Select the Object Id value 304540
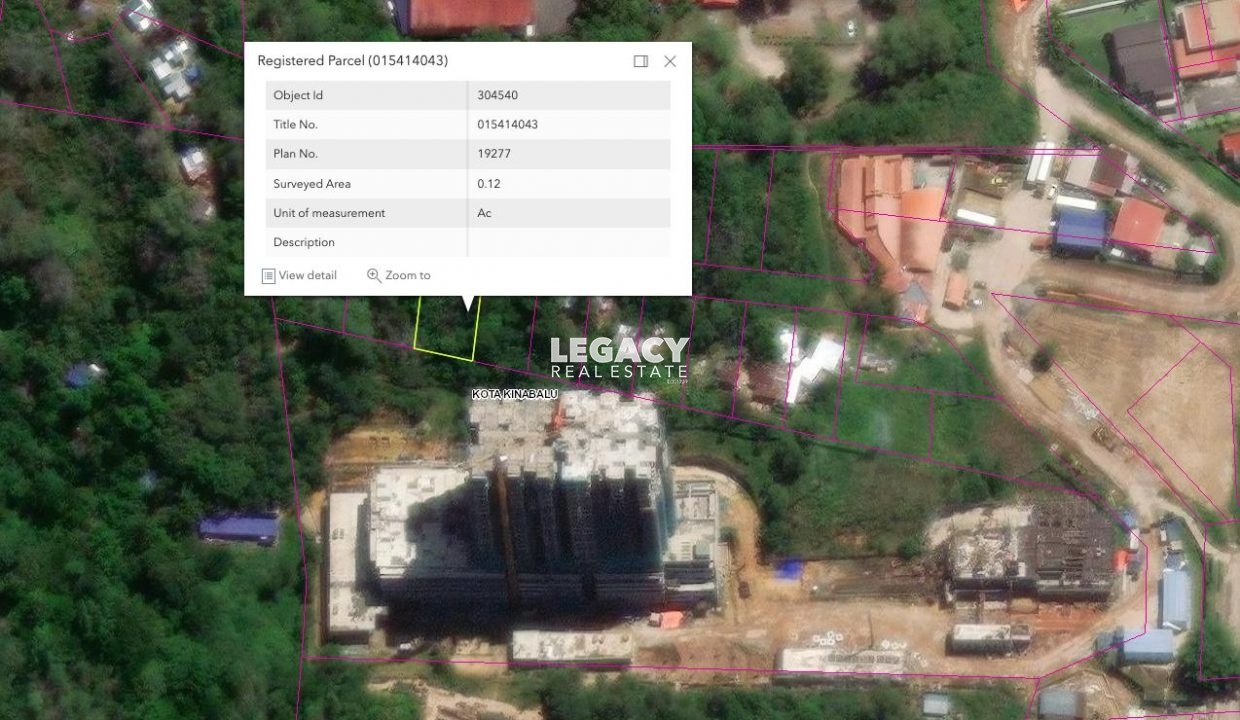Image resolution: width=1240 pixels, height=720 pixels. point(498,95)
